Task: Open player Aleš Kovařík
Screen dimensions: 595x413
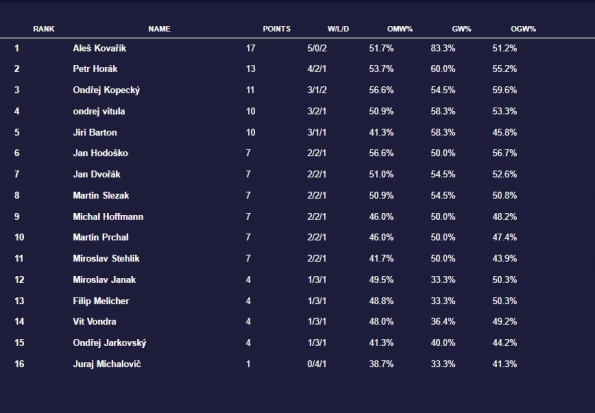Action: (x=99, y=48)
